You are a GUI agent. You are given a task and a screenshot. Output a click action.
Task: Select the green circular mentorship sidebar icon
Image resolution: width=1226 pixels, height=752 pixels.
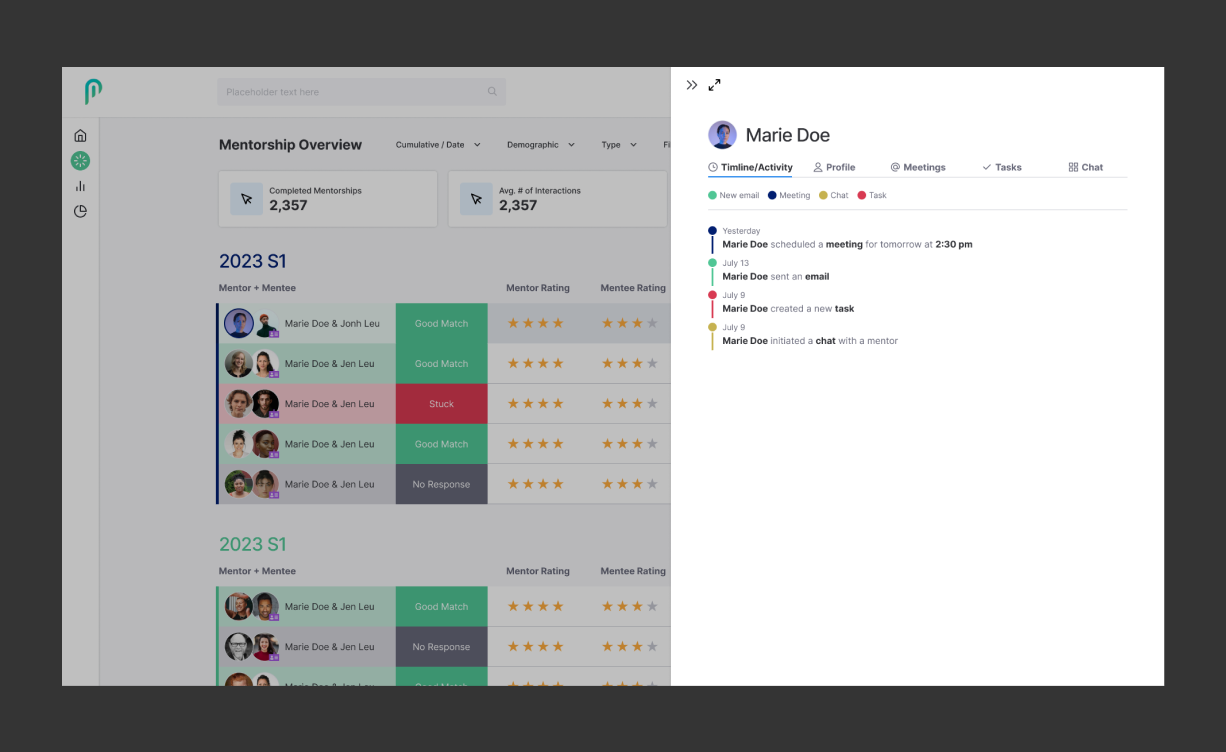(x=80, y=160)
